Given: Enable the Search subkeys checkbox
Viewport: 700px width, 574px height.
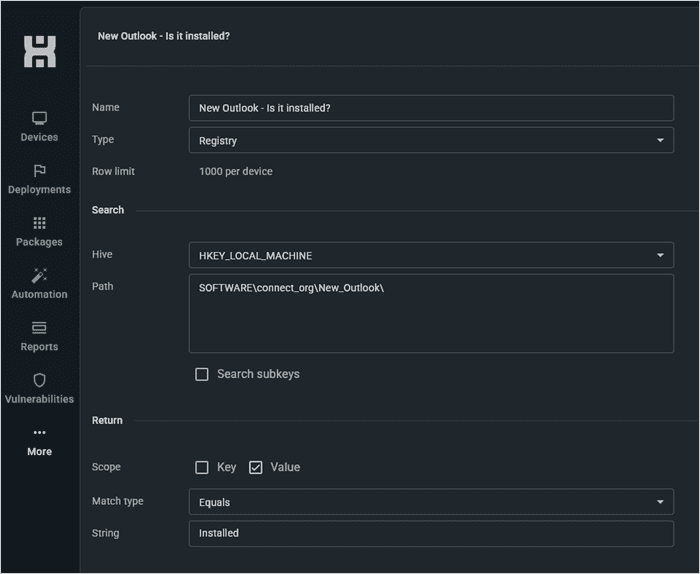Looking at the screenshot, I should tap(202, 374).
